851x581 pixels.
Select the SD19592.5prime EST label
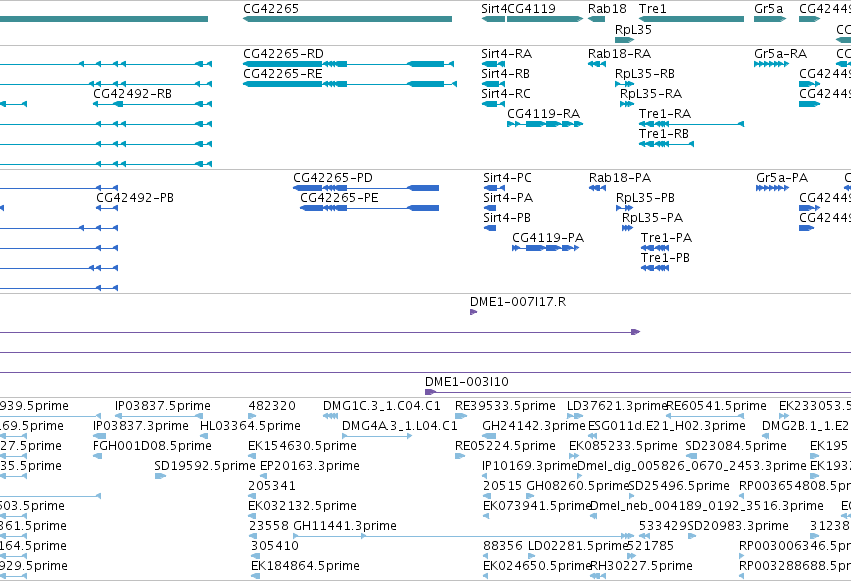coord(205,466)
